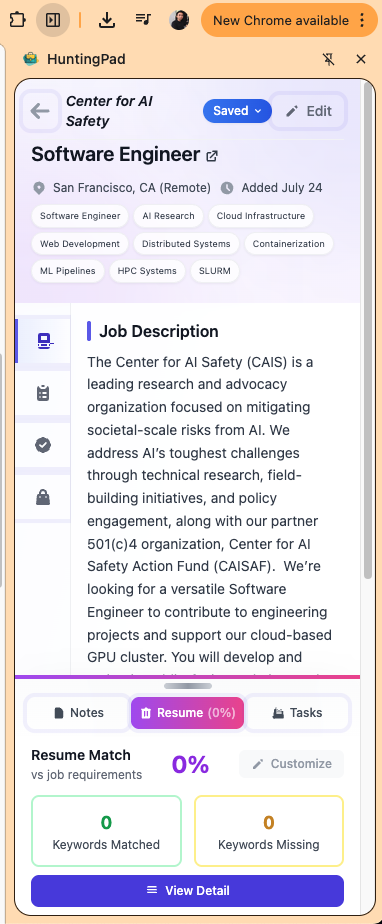Open Chrome downloads icon
Screen dimensions: 382x924
click(x=107, y=20)
